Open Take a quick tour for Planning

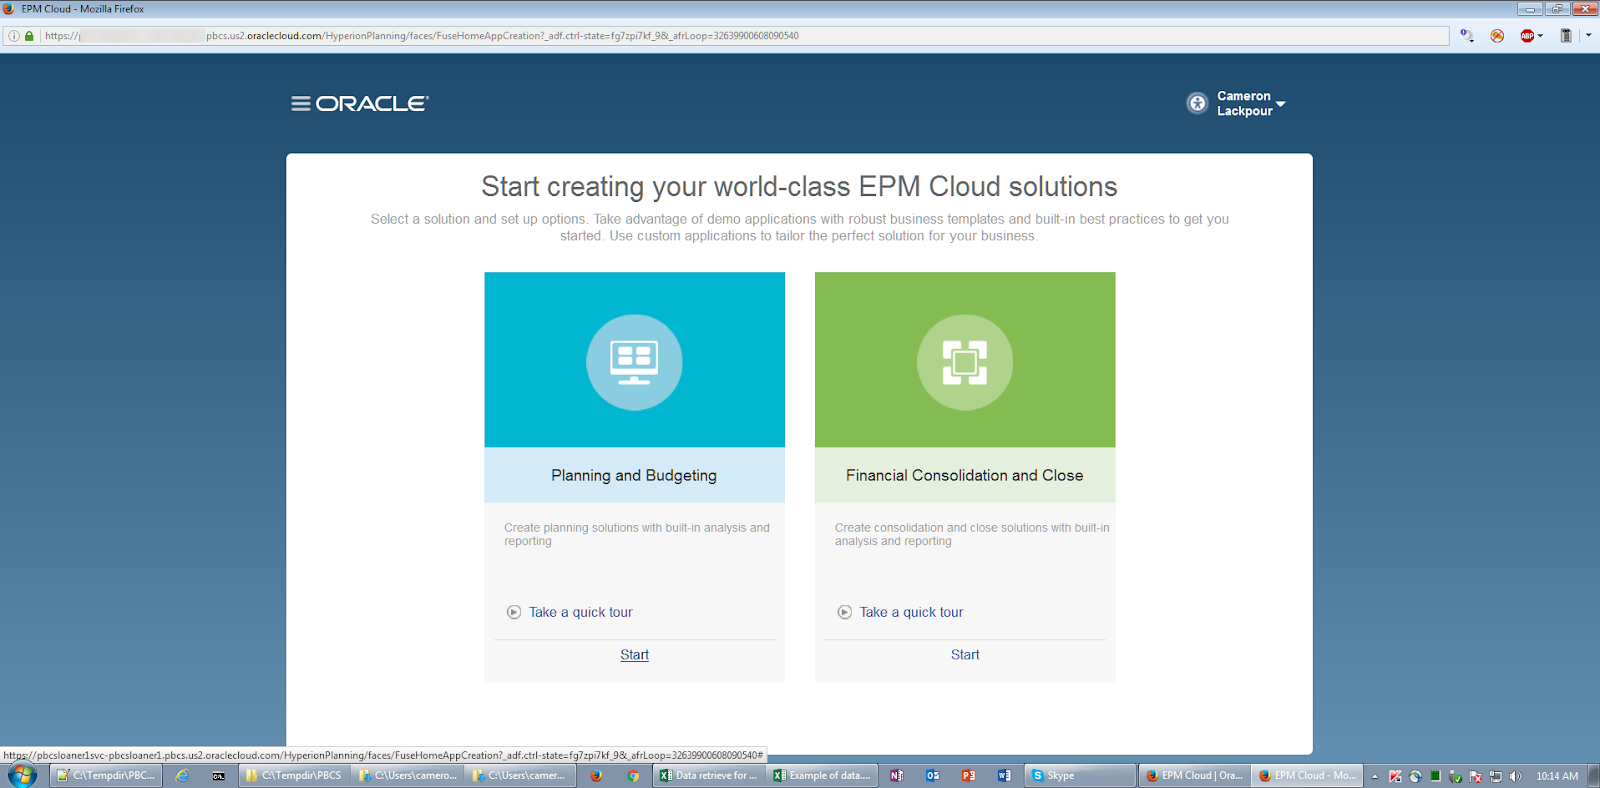[x=581, y=612]
